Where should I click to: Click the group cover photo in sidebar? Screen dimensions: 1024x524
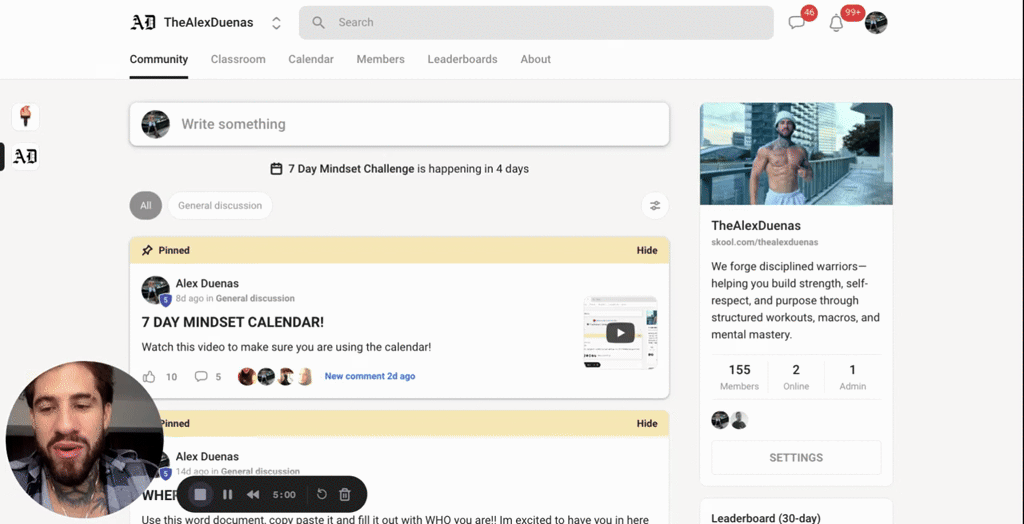coord(796,154)
